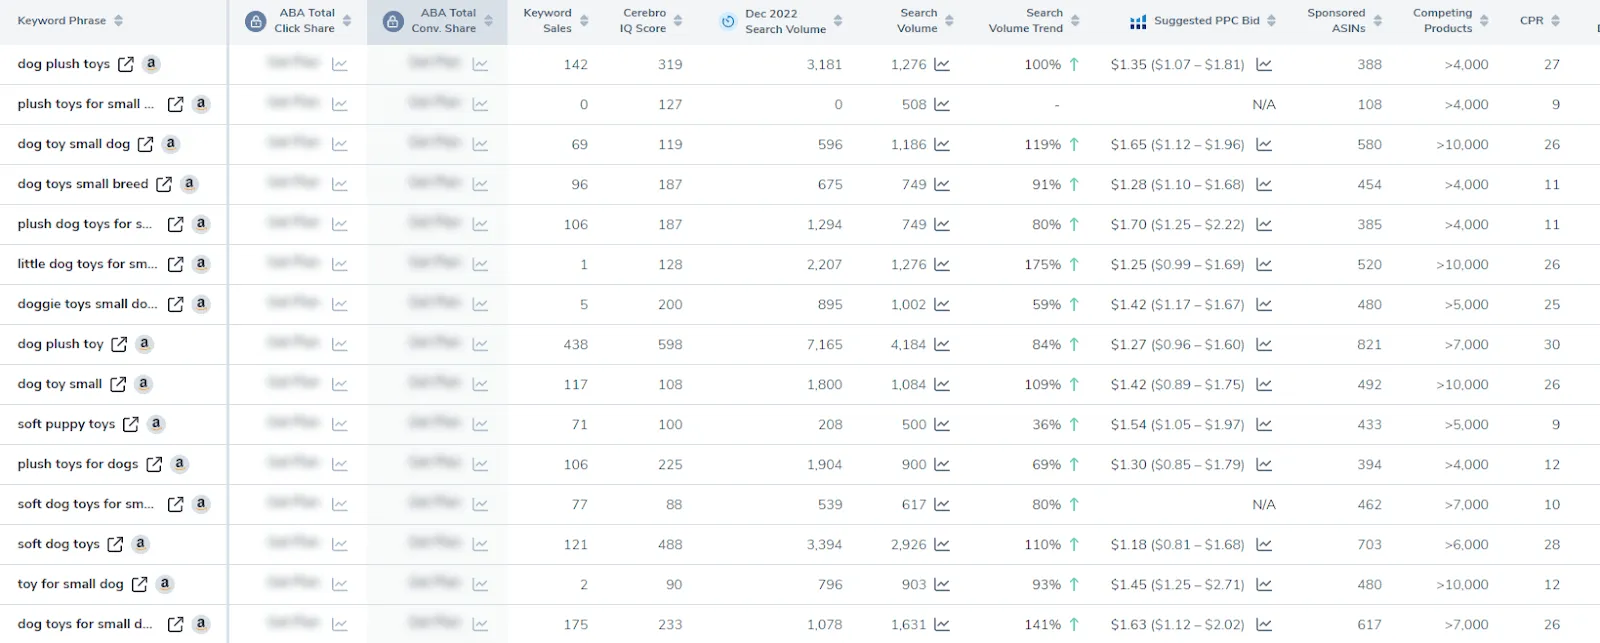This screenshot has height=643, width=1600.
Task: Click Keyword Sales value 175
Action: 575,624
